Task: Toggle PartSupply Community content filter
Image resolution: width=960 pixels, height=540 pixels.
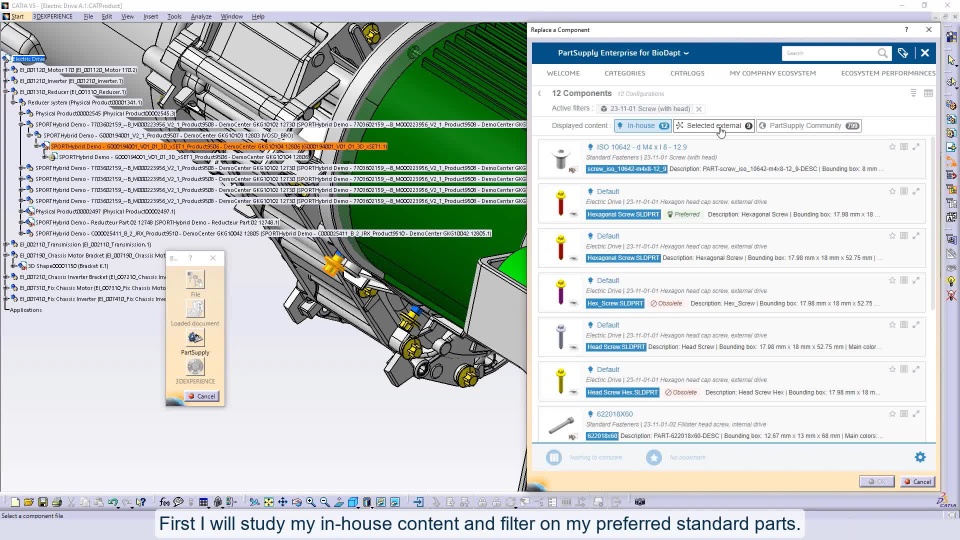Action: [809, 126]
